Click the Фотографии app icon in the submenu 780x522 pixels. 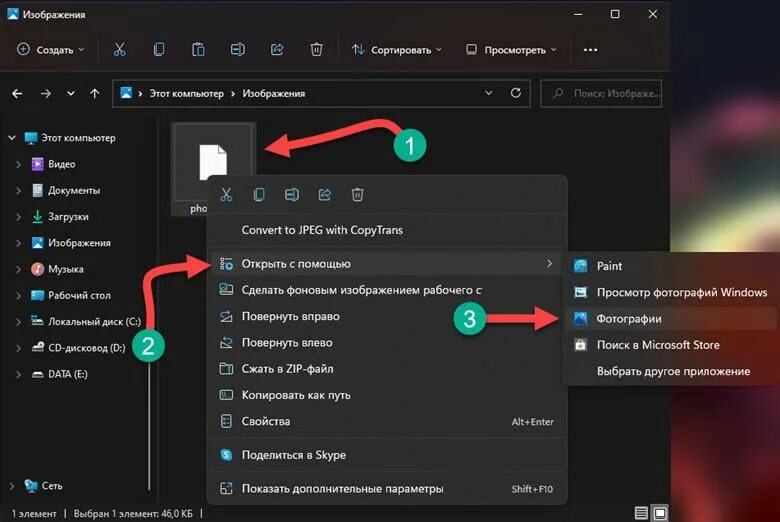581,318
